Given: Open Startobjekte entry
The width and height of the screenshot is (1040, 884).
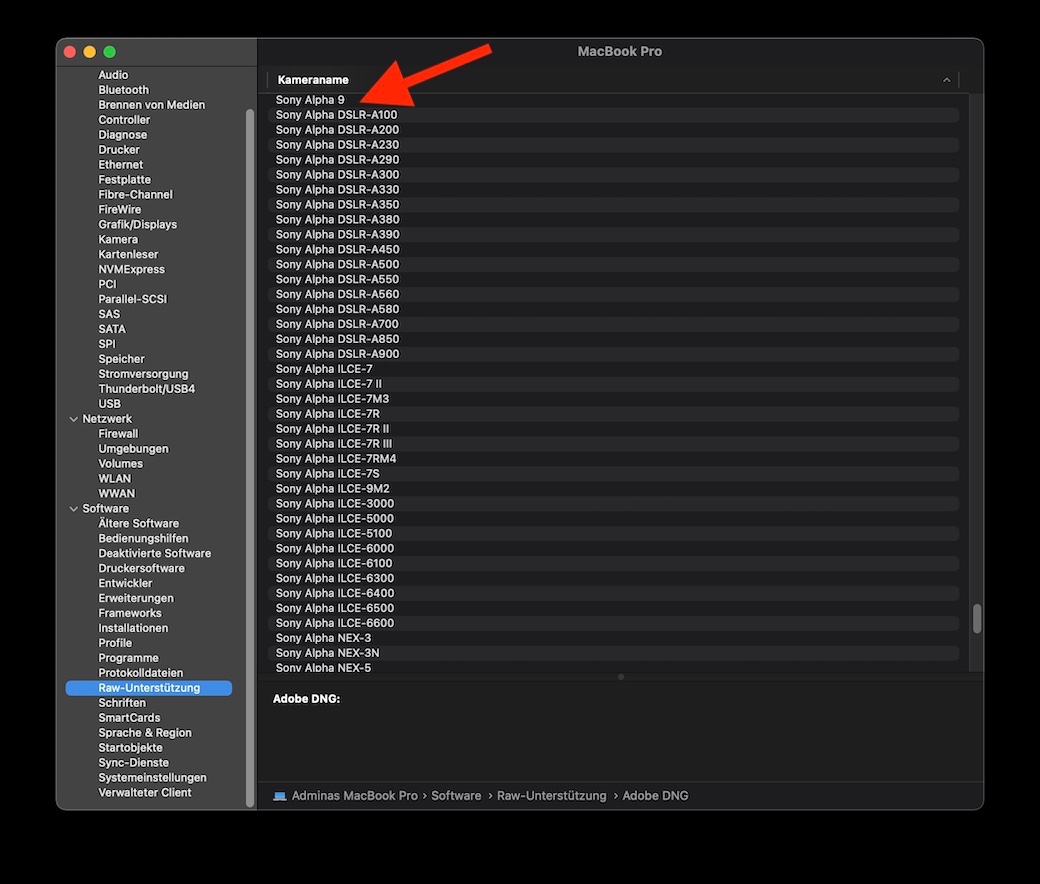Looking at the screenshot, I should (130, 748).
